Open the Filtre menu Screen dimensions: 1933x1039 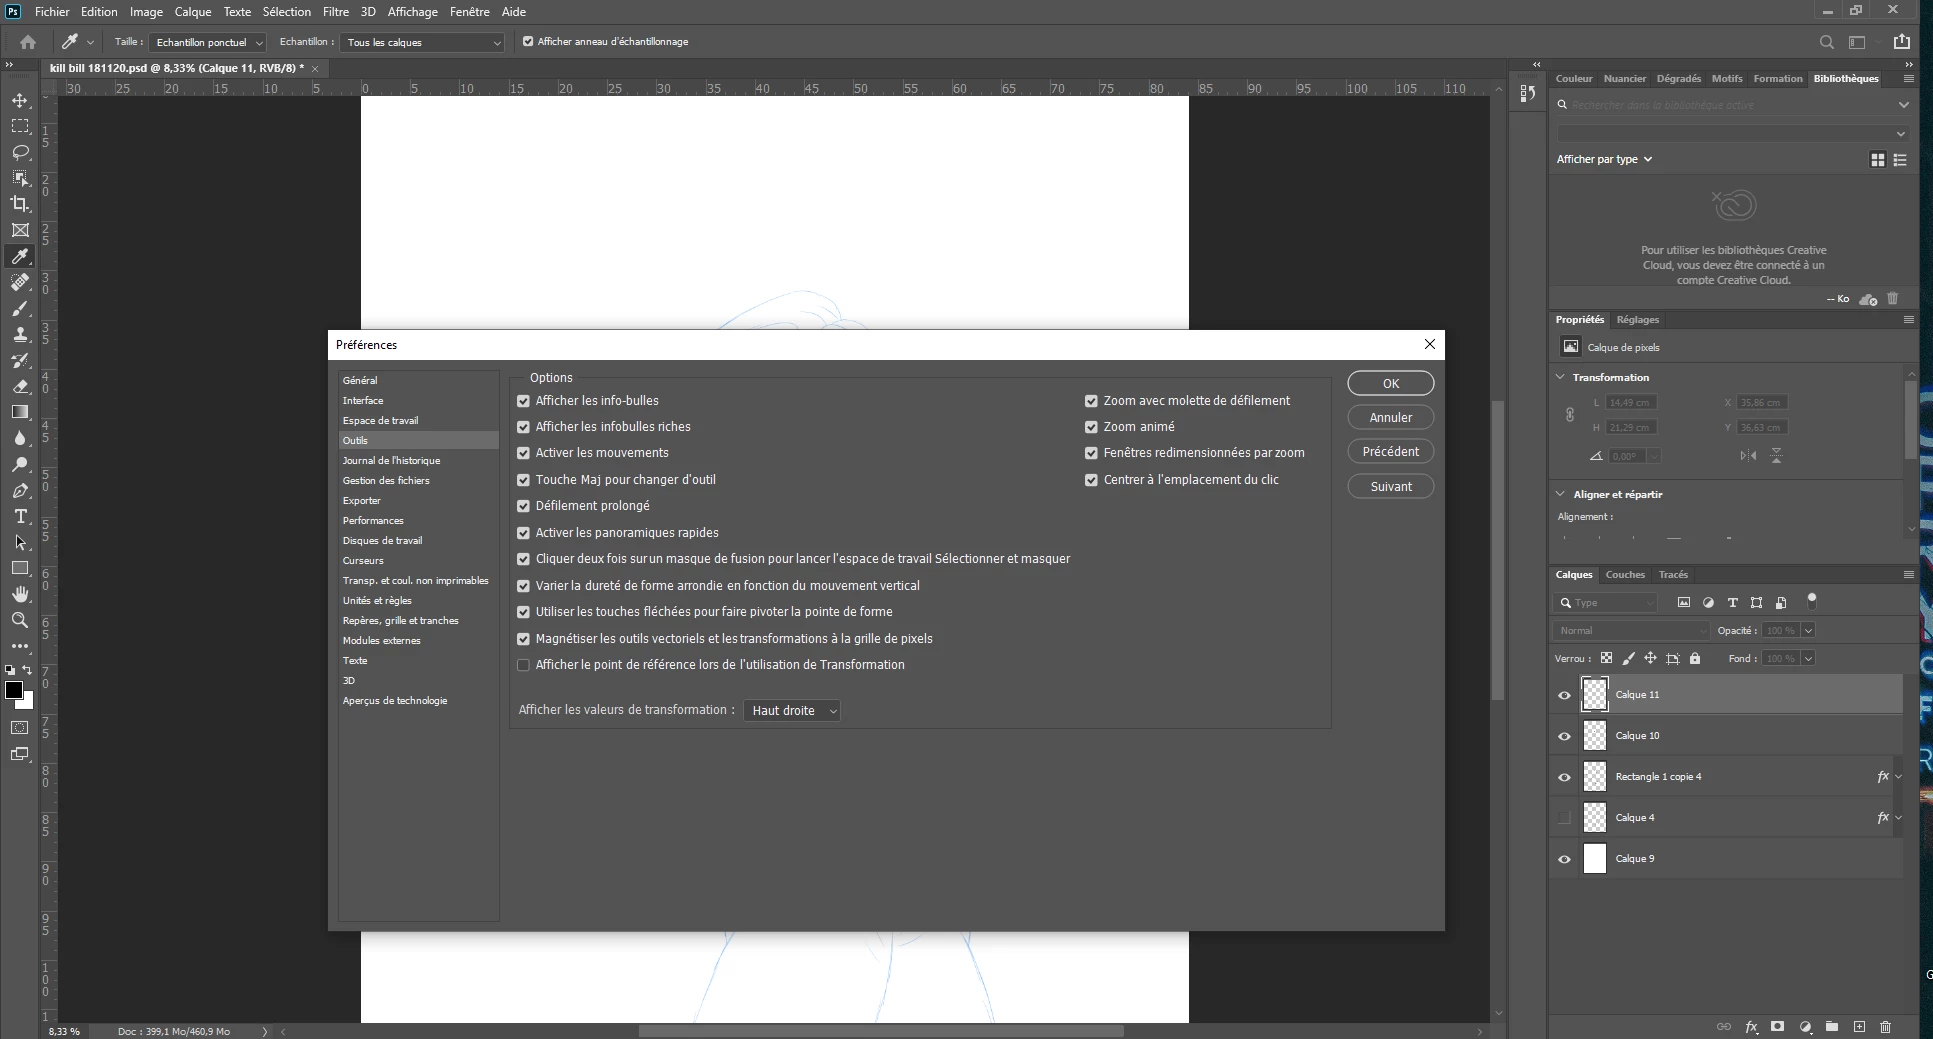(336, 12)
